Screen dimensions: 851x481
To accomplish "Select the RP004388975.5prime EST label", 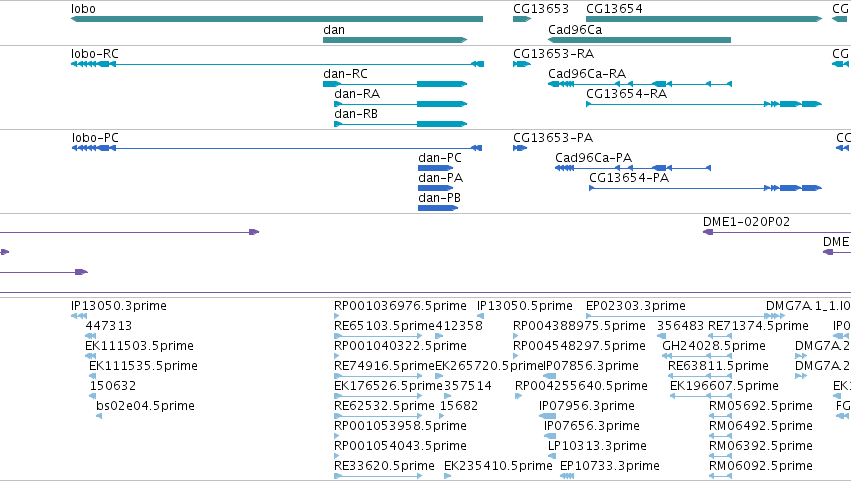I will [580, 326].
